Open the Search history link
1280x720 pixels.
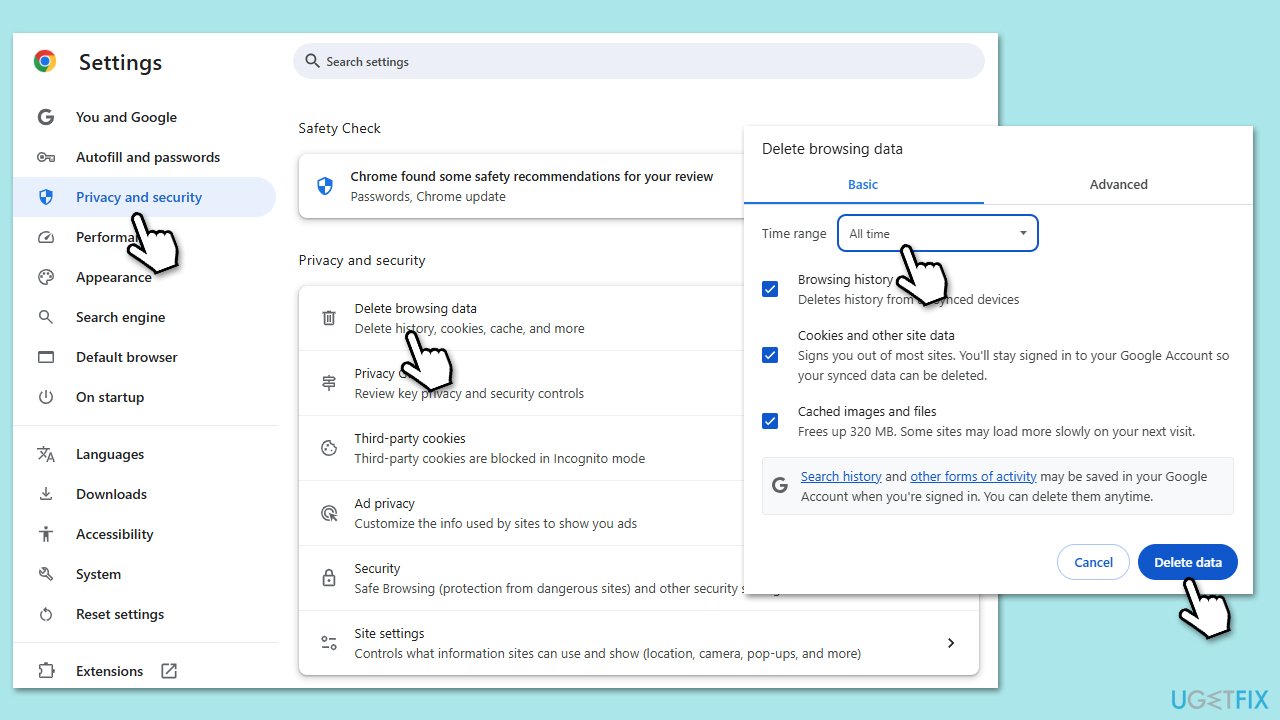[841, 476]
